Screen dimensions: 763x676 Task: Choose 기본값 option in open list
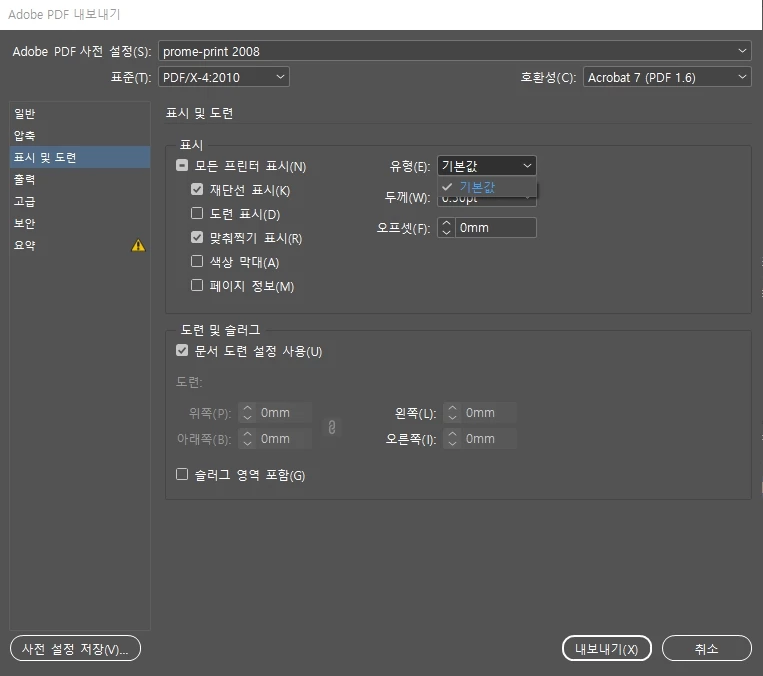coord(487,187)
